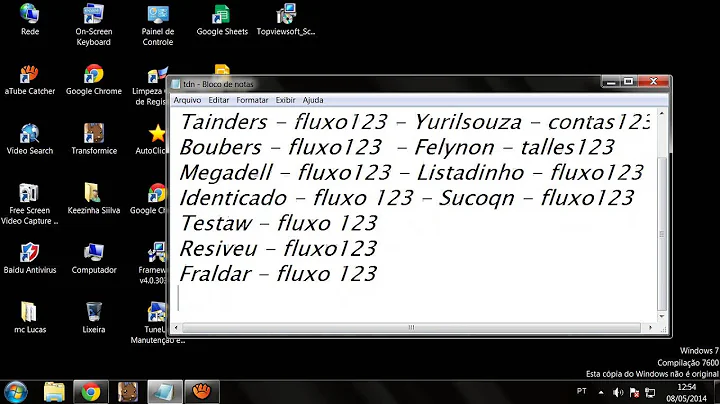The image size is (720, 404).
Task: Click on the word Fraldar
Action: point(216,274)
